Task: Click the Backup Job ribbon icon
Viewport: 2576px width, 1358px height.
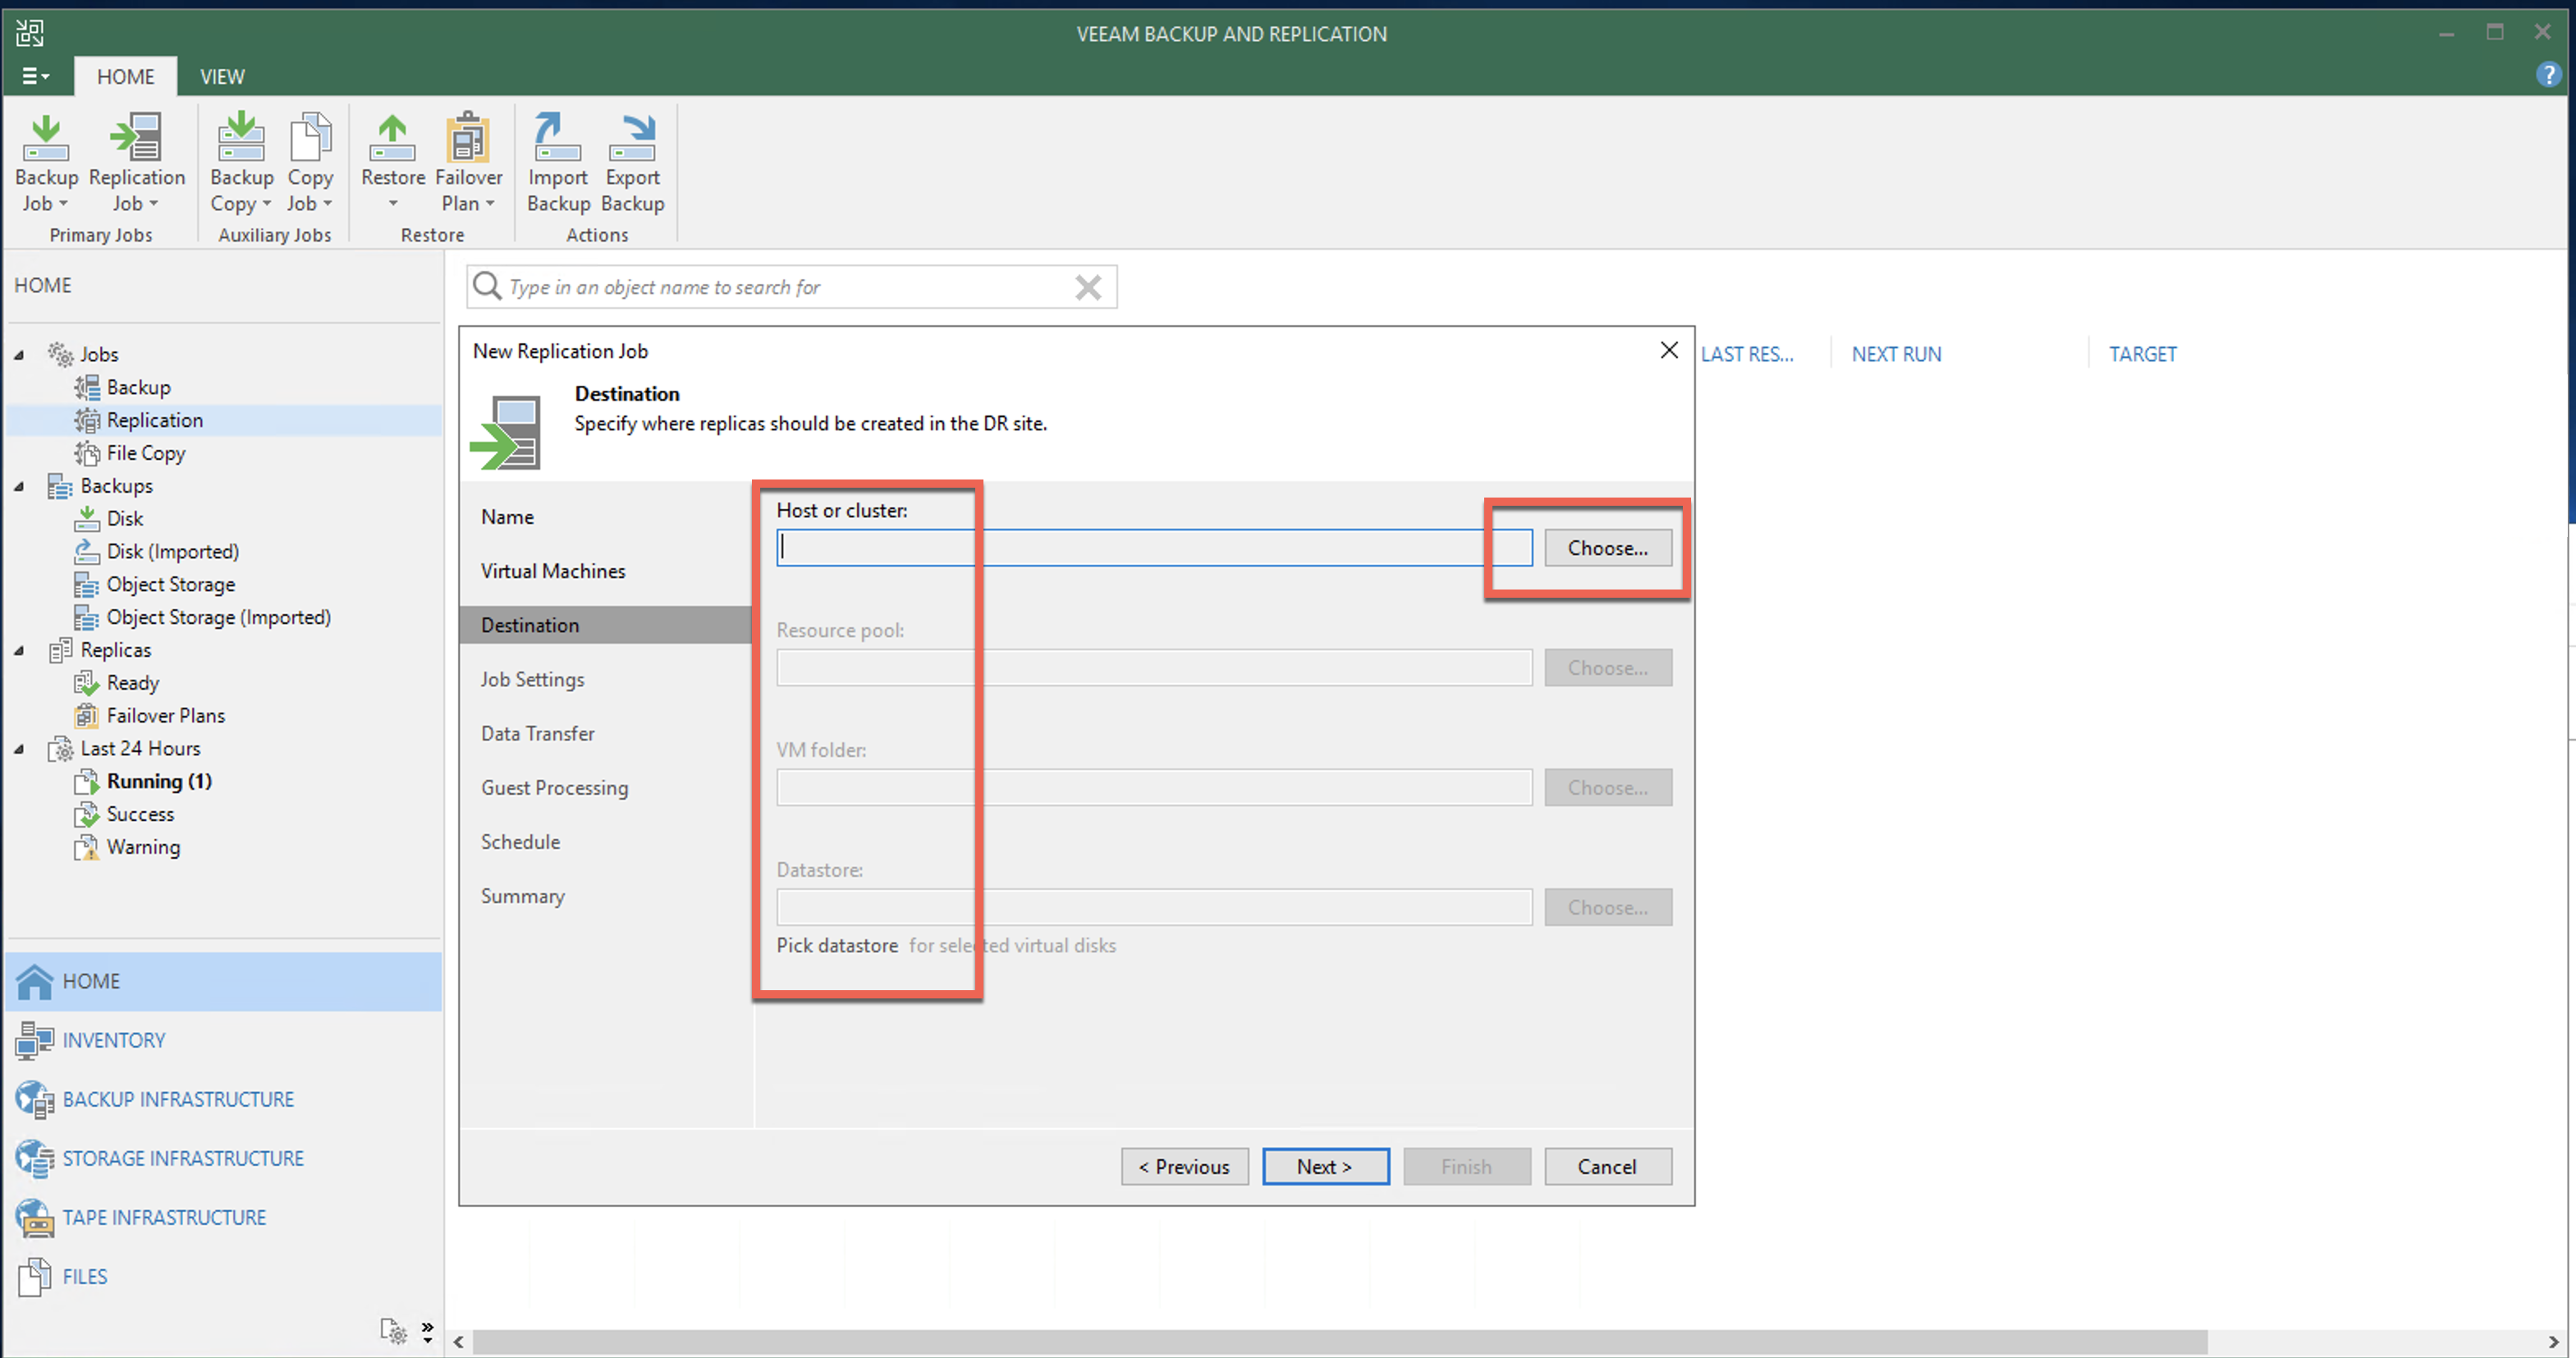Action: point(45,140)
